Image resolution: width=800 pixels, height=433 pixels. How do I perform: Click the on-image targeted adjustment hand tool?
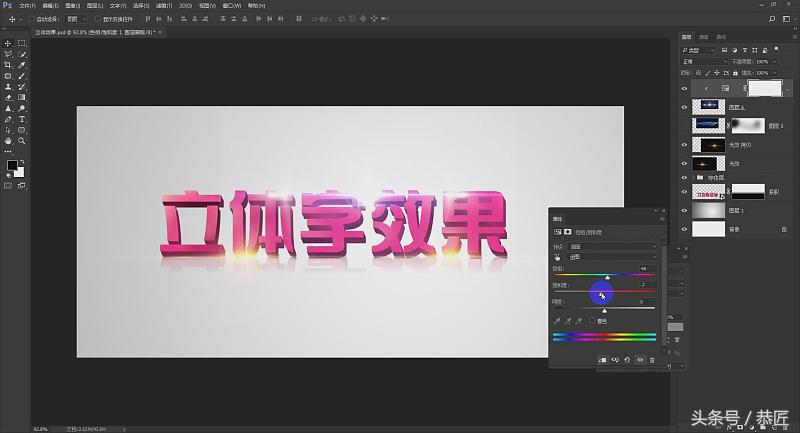click(557, 257)
